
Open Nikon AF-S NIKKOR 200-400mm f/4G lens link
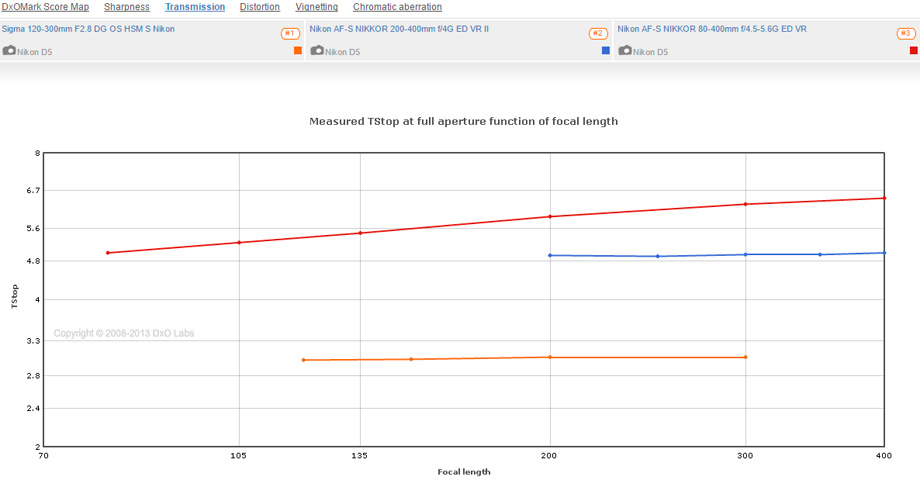399,29
